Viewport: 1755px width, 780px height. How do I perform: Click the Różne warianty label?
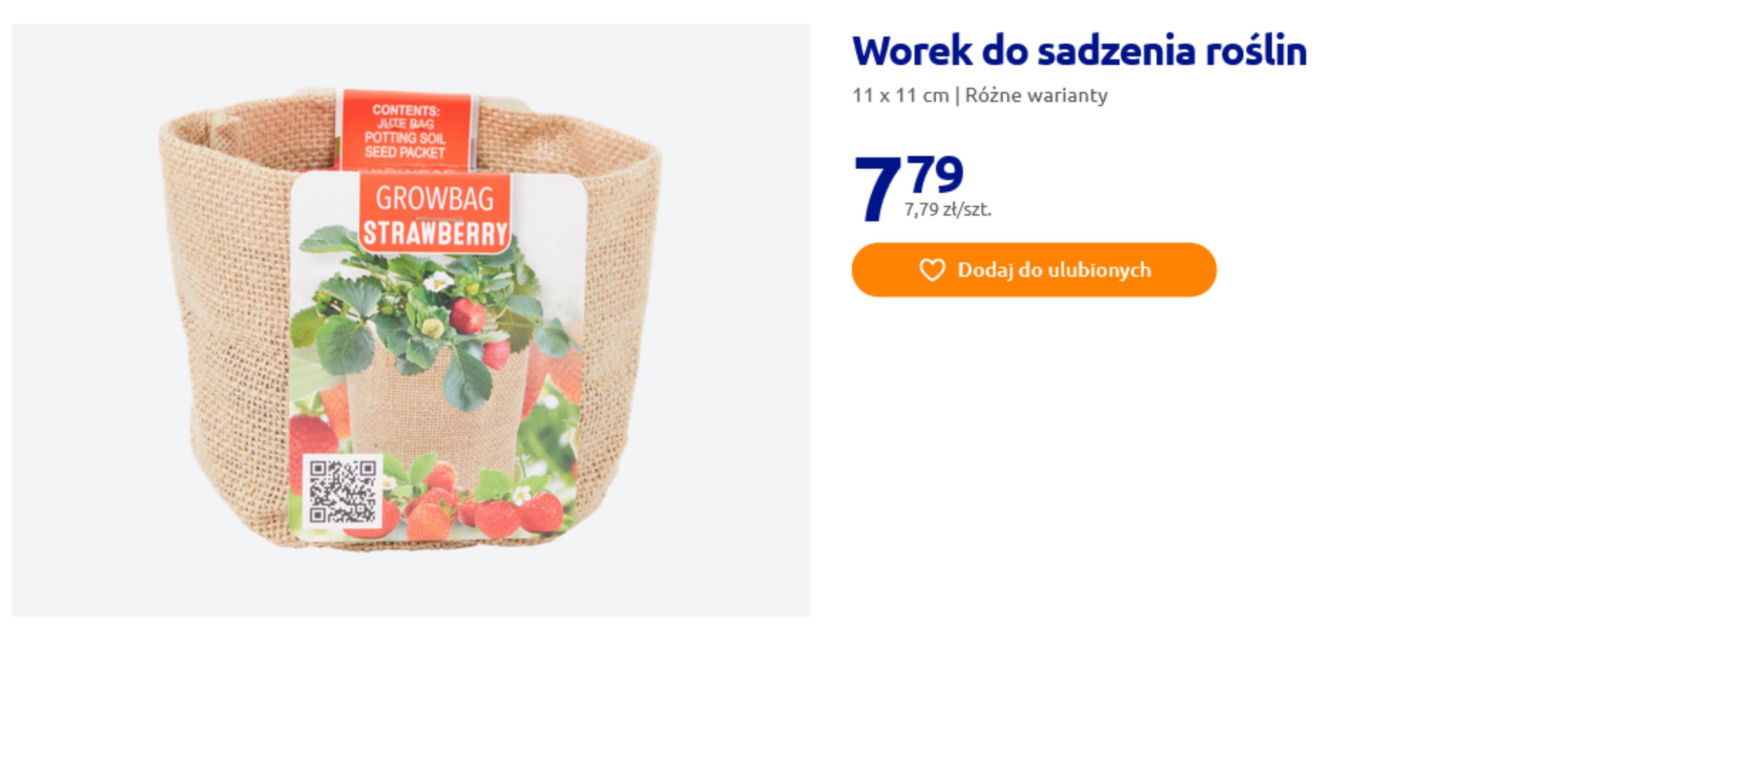(x=1036, y=95)
